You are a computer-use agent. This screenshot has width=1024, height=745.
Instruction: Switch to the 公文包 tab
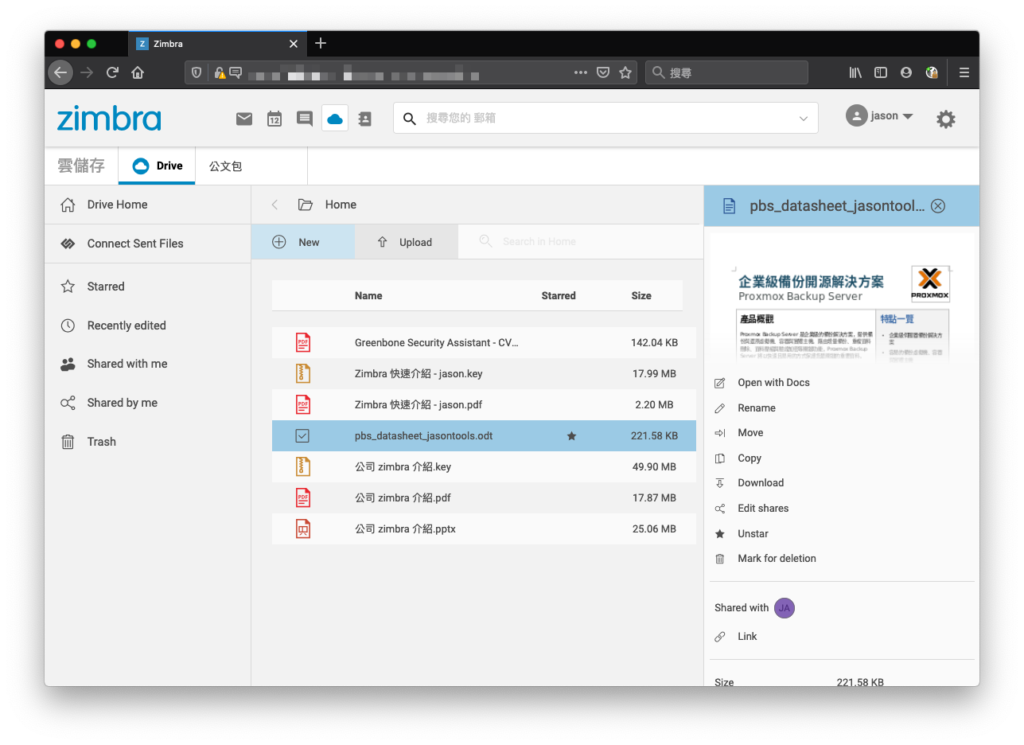pos(225,166)
